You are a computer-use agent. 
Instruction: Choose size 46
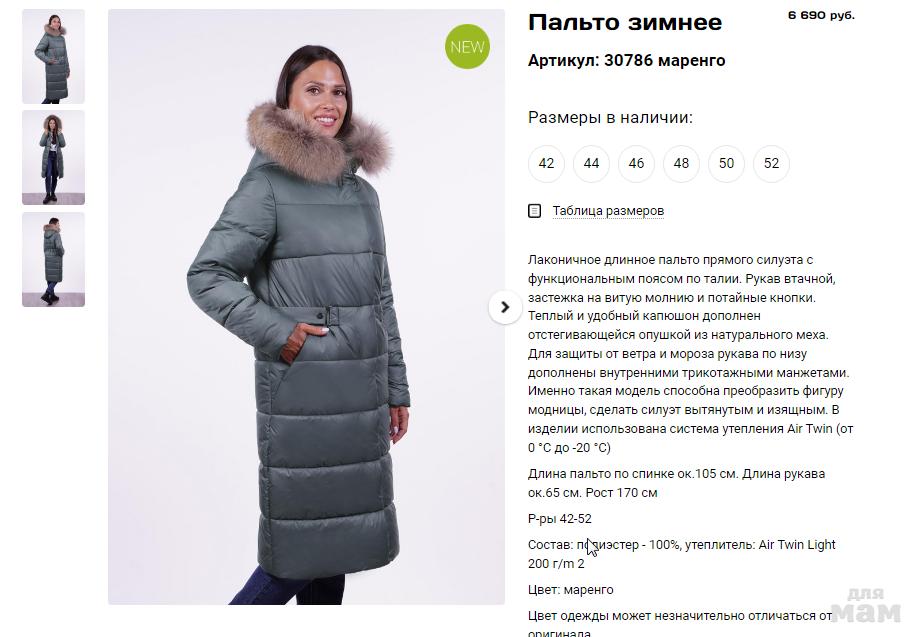pyautogui.click(x=636, y=164)
